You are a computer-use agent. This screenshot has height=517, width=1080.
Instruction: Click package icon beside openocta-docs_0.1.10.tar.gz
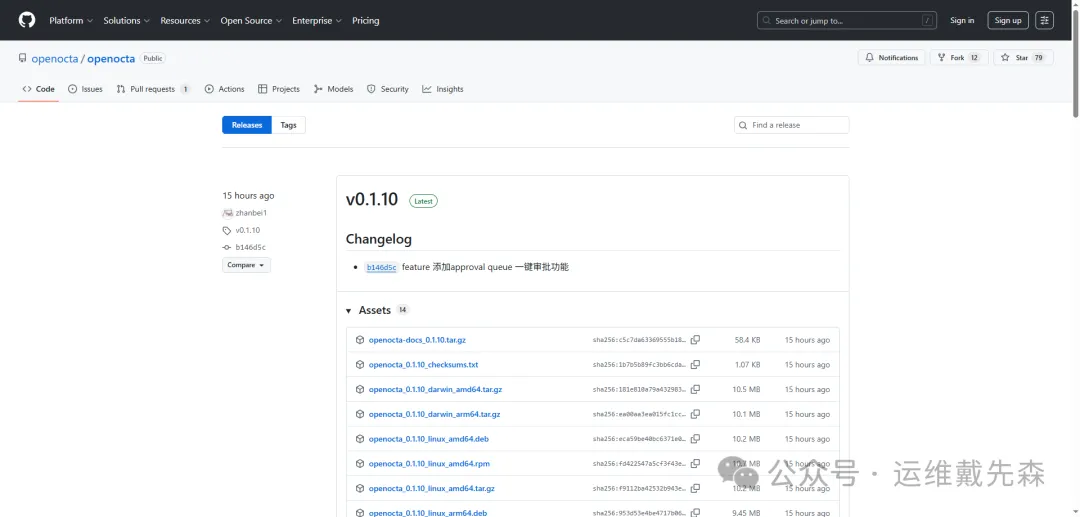coord(360,340)
